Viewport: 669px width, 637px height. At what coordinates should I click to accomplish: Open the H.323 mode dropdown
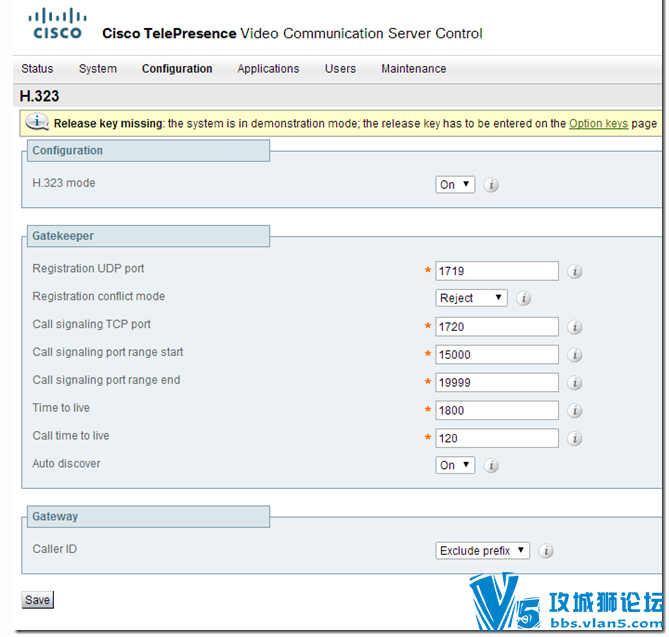coord(455,185)
